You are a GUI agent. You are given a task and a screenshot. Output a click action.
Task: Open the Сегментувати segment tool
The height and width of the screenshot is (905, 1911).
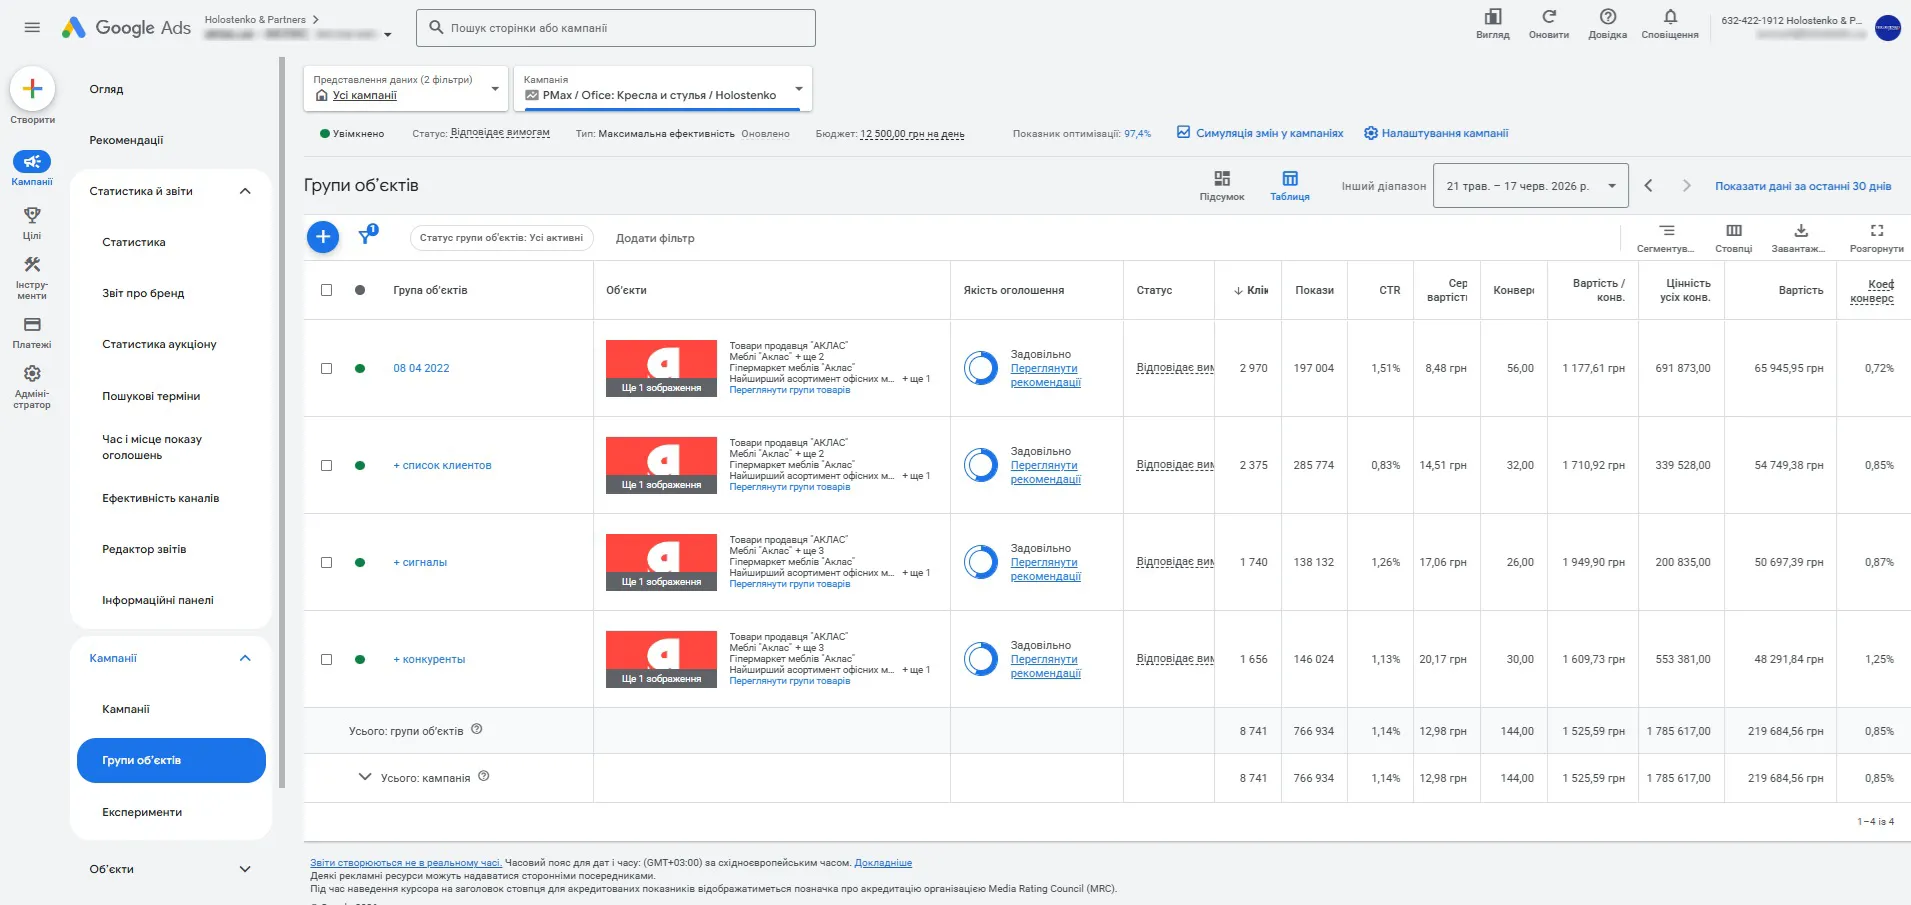(1666, 237)
